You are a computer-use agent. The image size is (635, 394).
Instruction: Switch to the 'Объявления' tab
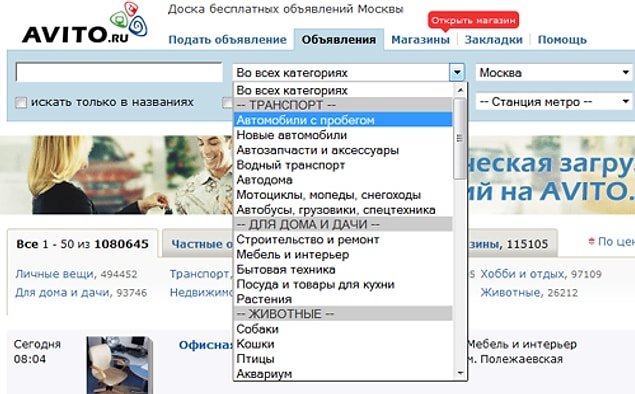pyautogui.click(x=339, y=40)
